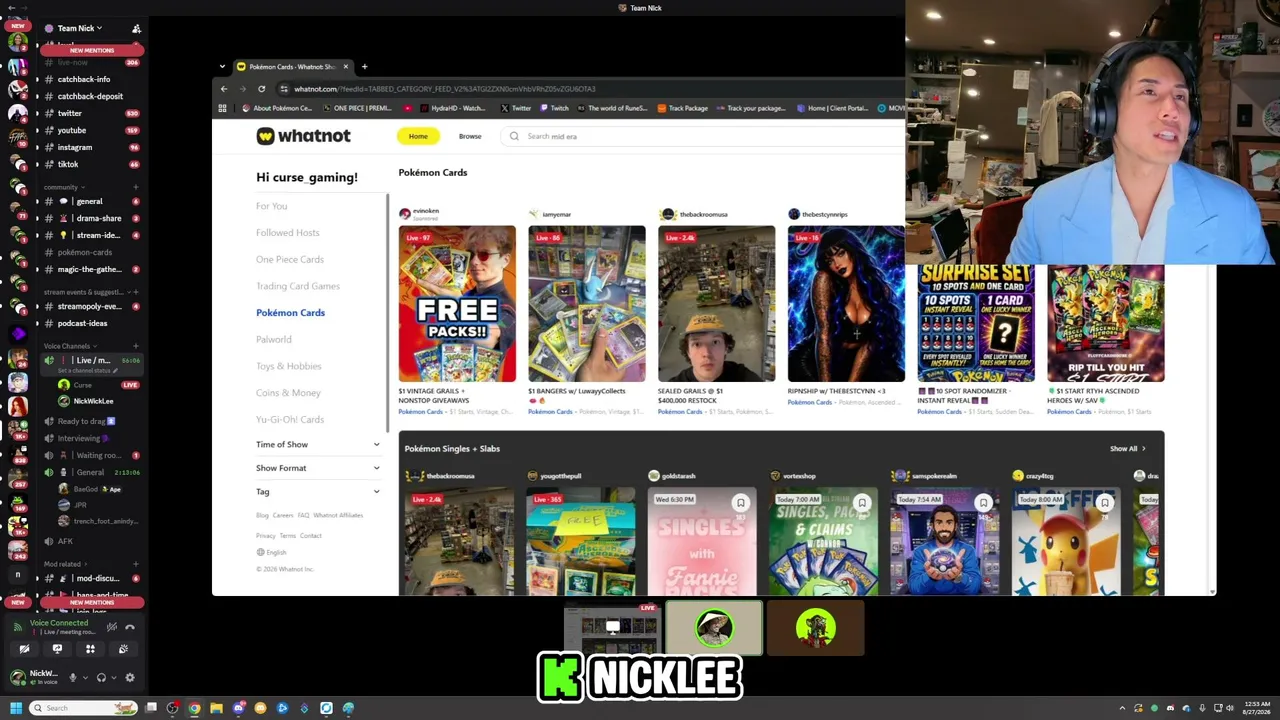Open microphone input options arrow
The width and height of the screenshot is (1280, 720).
(84, 678)
